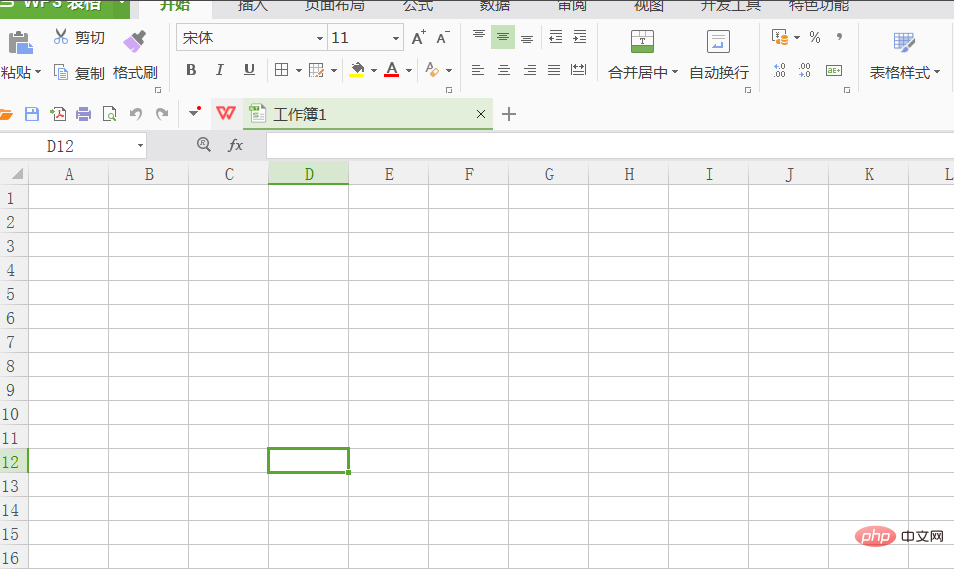Apply the yellow fill color bucket

click(357, 70)
